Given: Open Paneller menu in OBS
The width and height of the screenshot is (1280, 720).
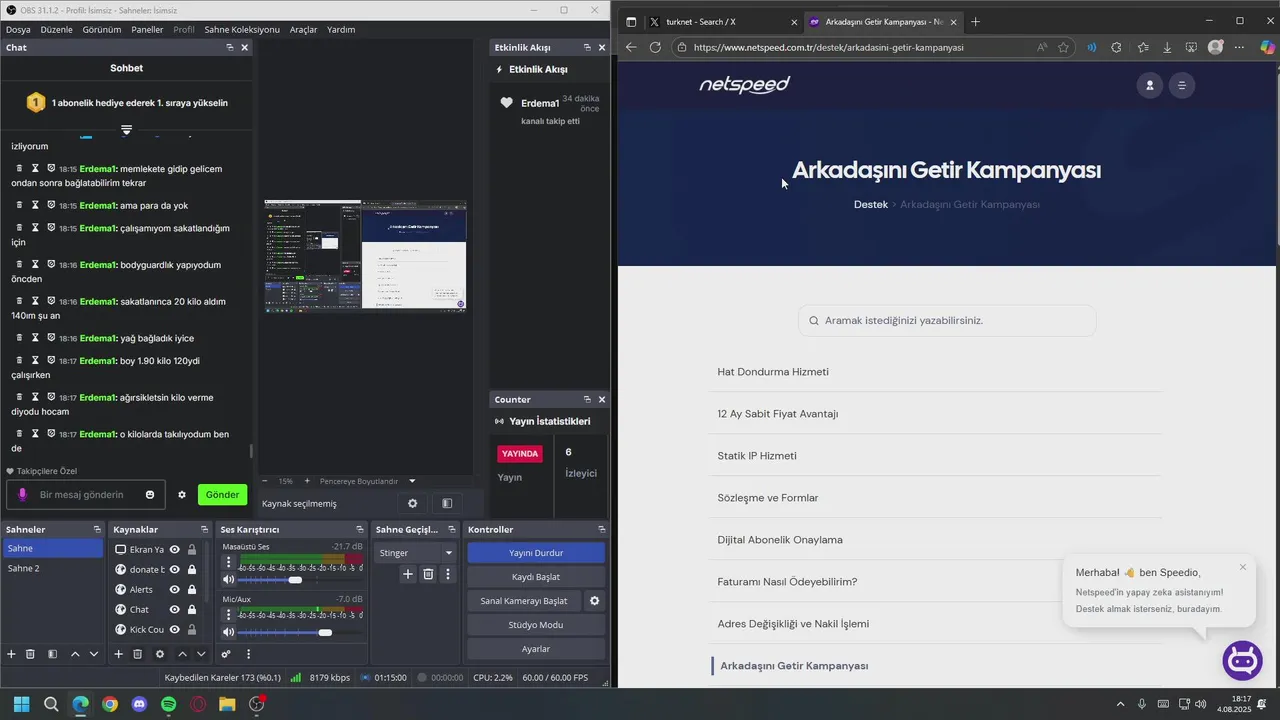Looking at the screenshot, I should tap(147, 29).
